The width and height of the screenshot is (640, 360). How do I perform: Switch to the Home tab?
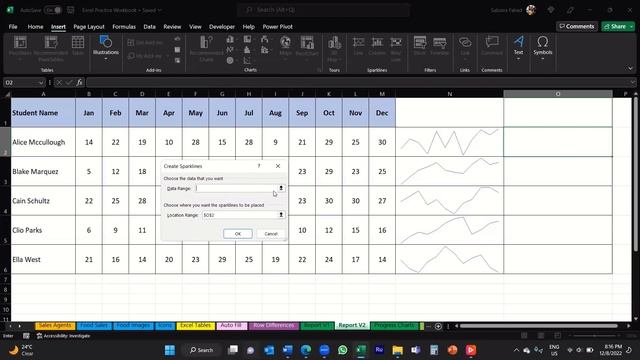coord(36,27)
